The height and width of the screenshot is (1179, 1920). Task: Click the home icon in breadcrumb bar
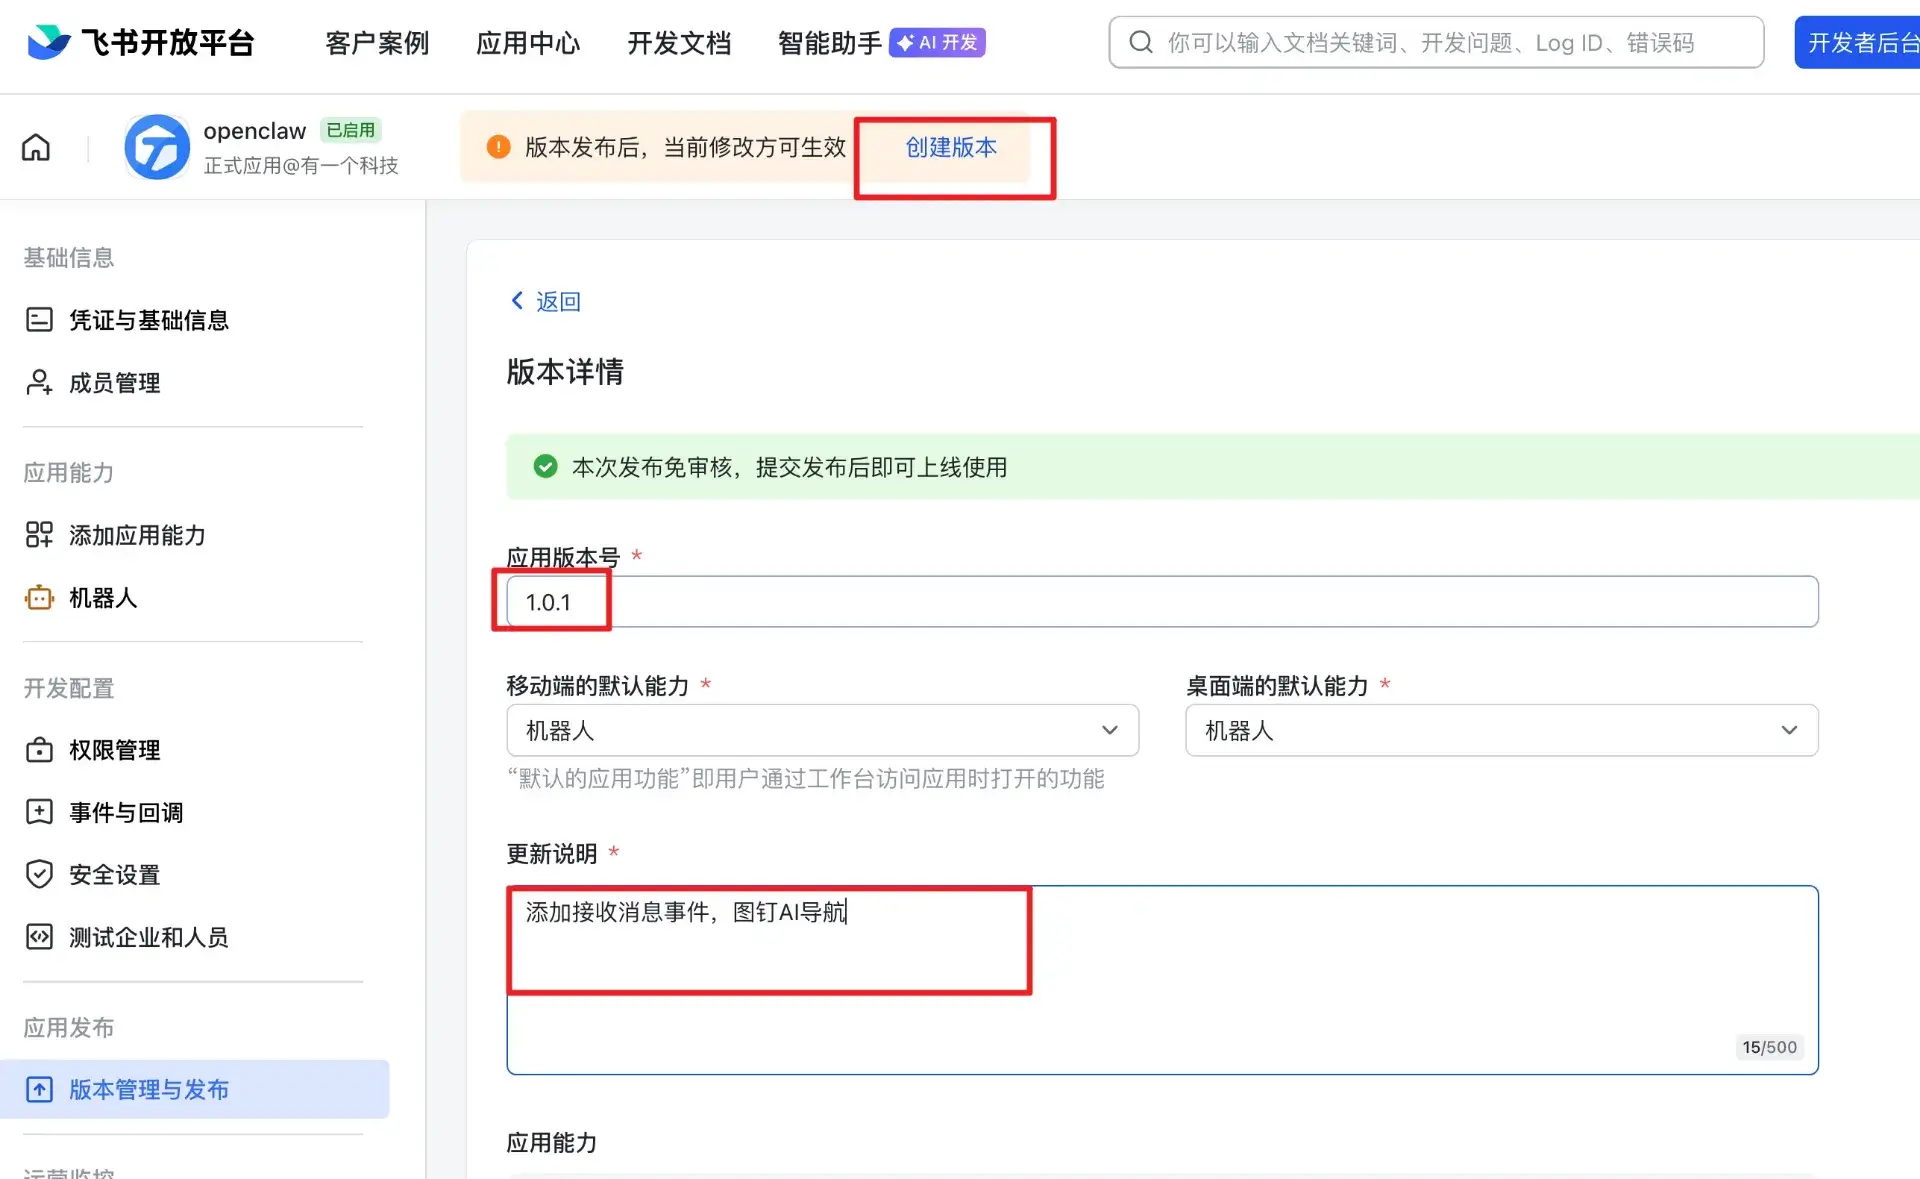coord(36,148)
